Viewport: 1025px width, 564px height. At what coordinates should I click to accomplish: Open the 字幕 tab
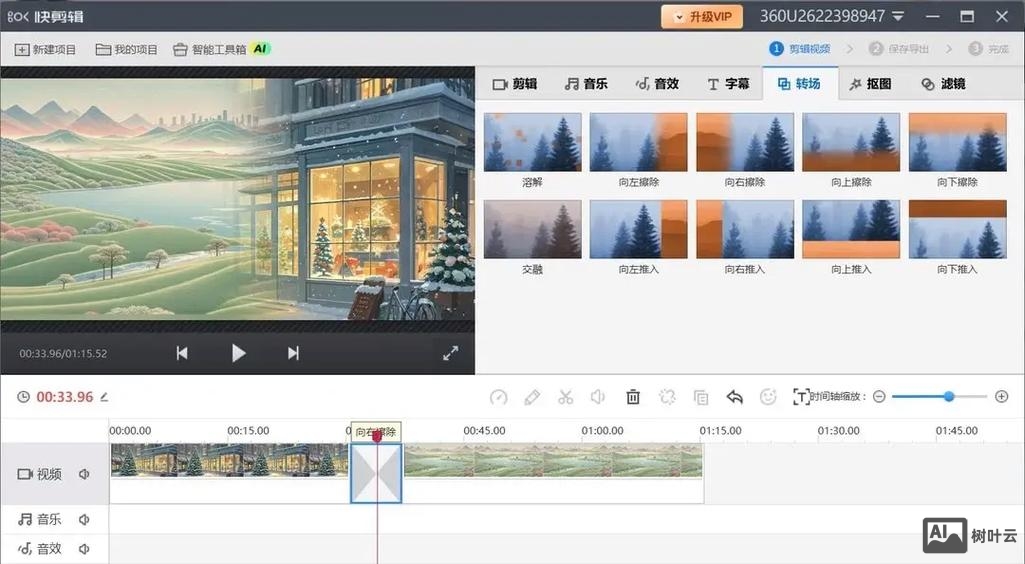(728, 84)
